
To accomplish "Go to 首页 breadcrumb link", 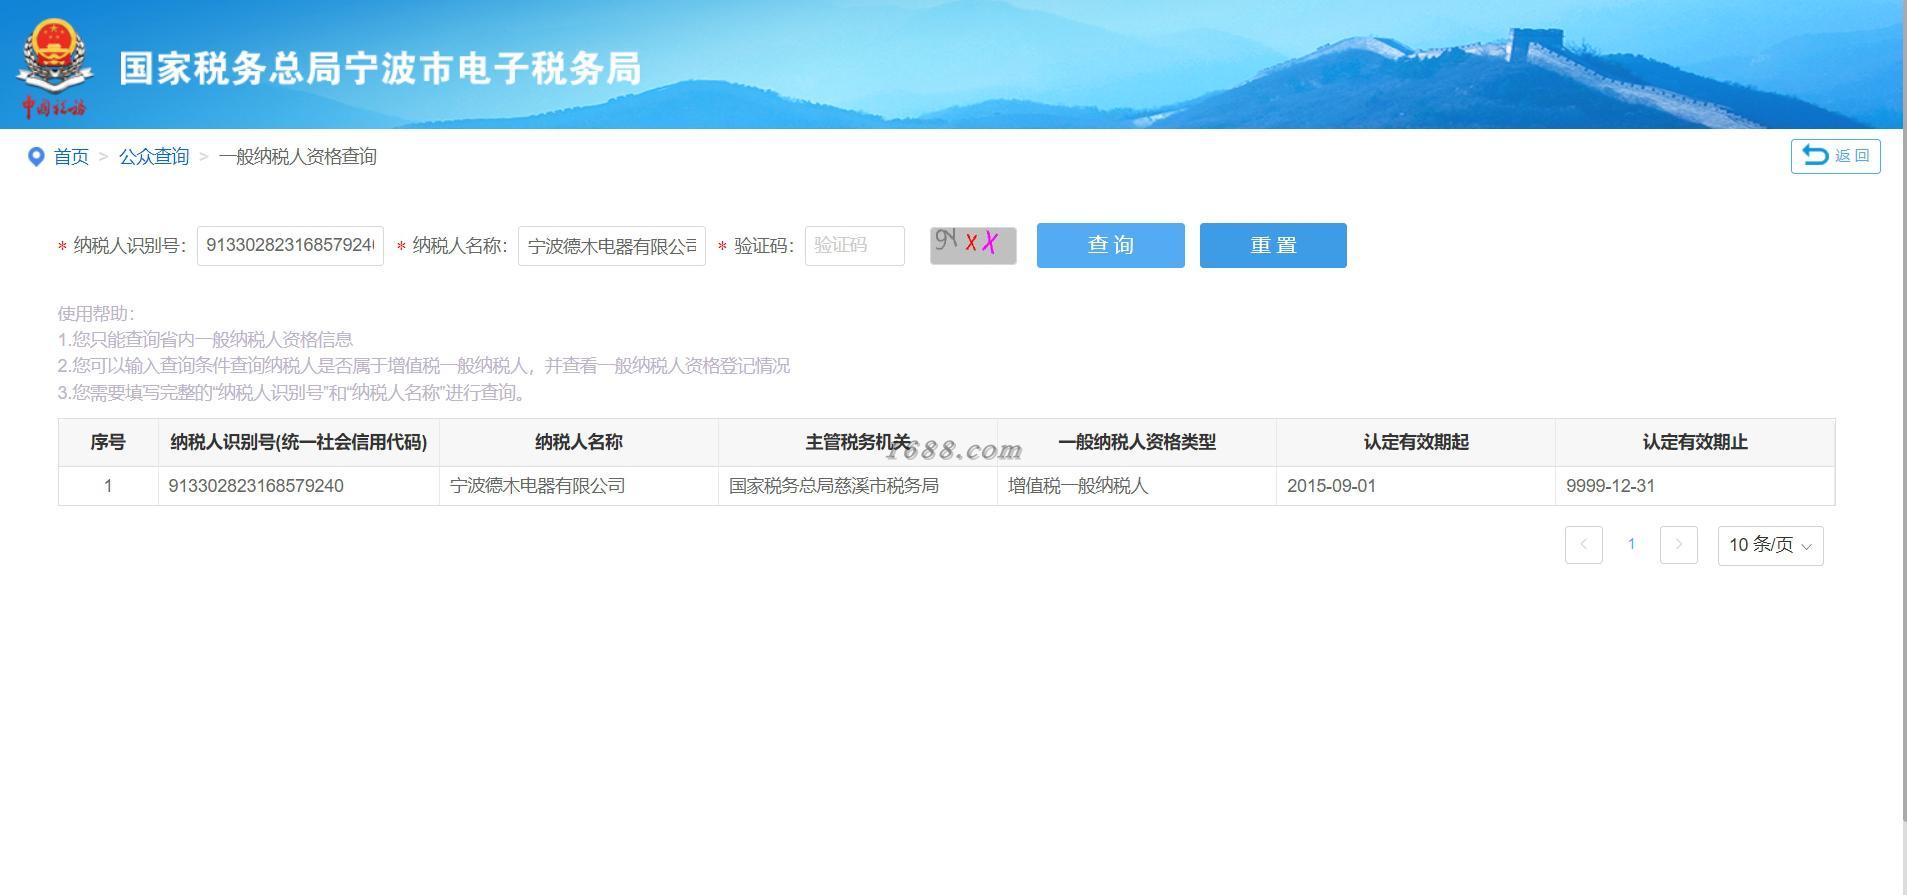I will tap(71, 157).
